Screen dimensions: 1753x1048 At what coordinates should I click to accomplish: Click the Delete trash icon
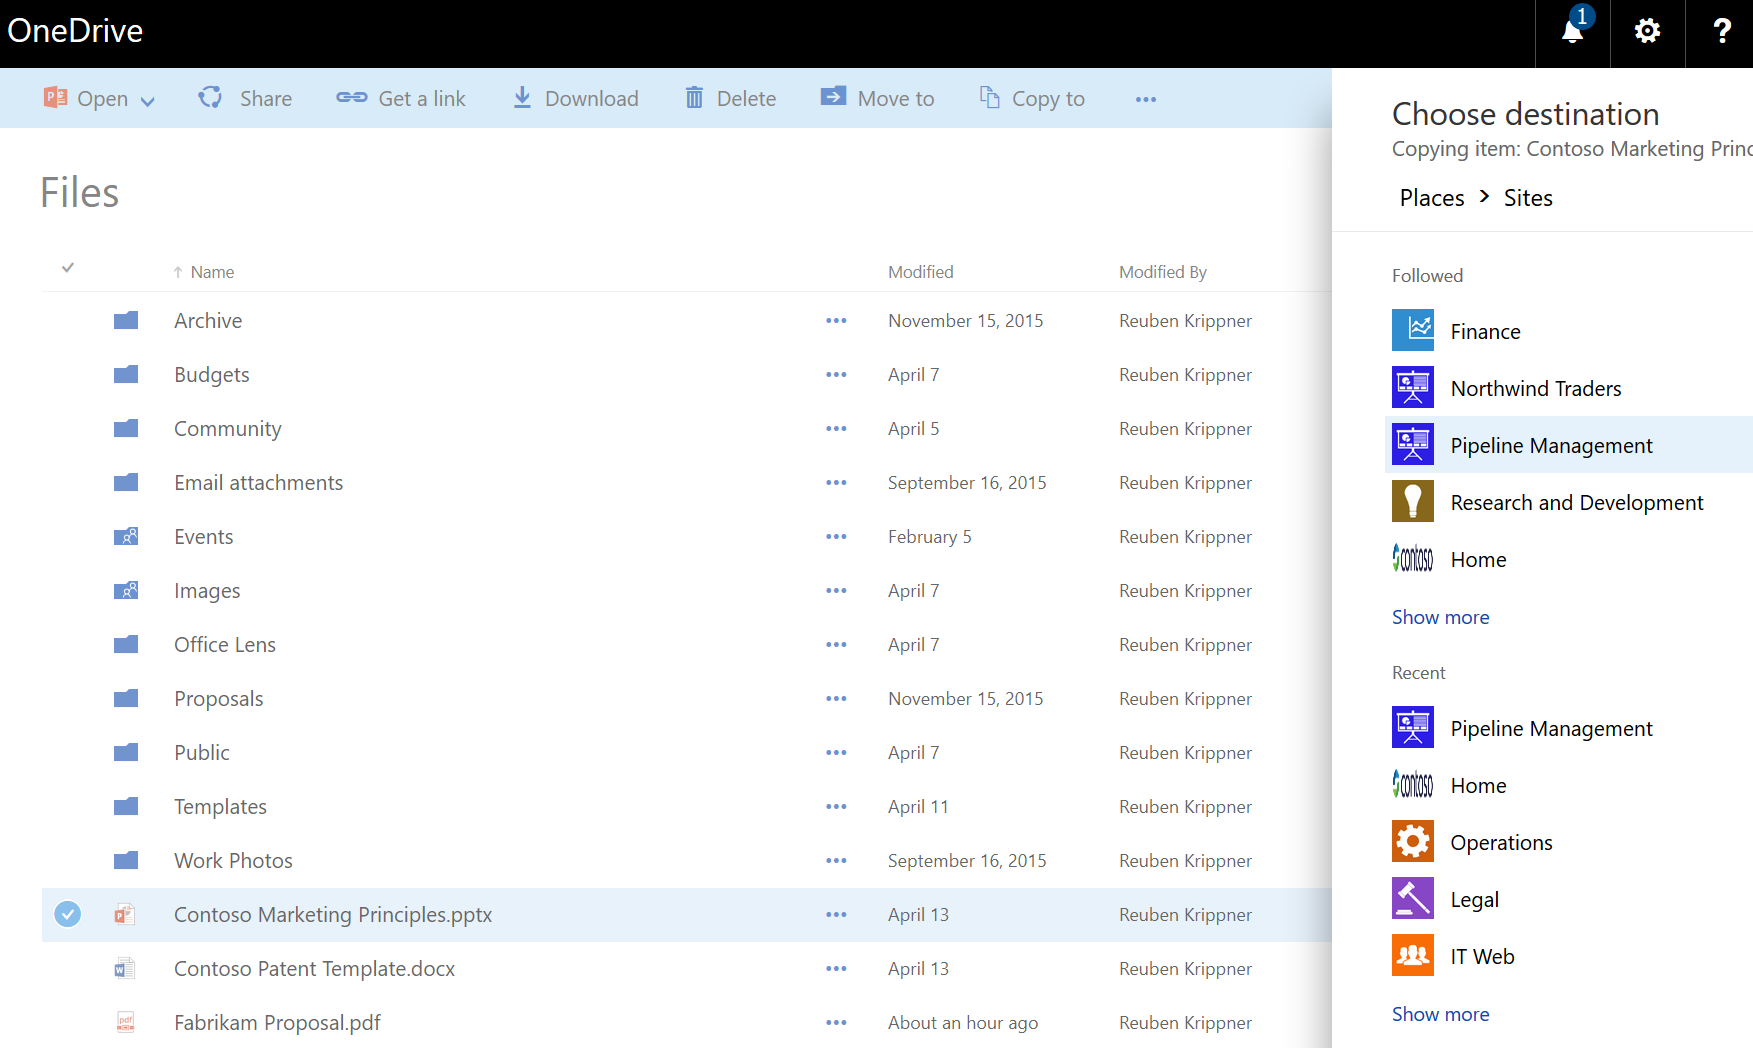695,98
